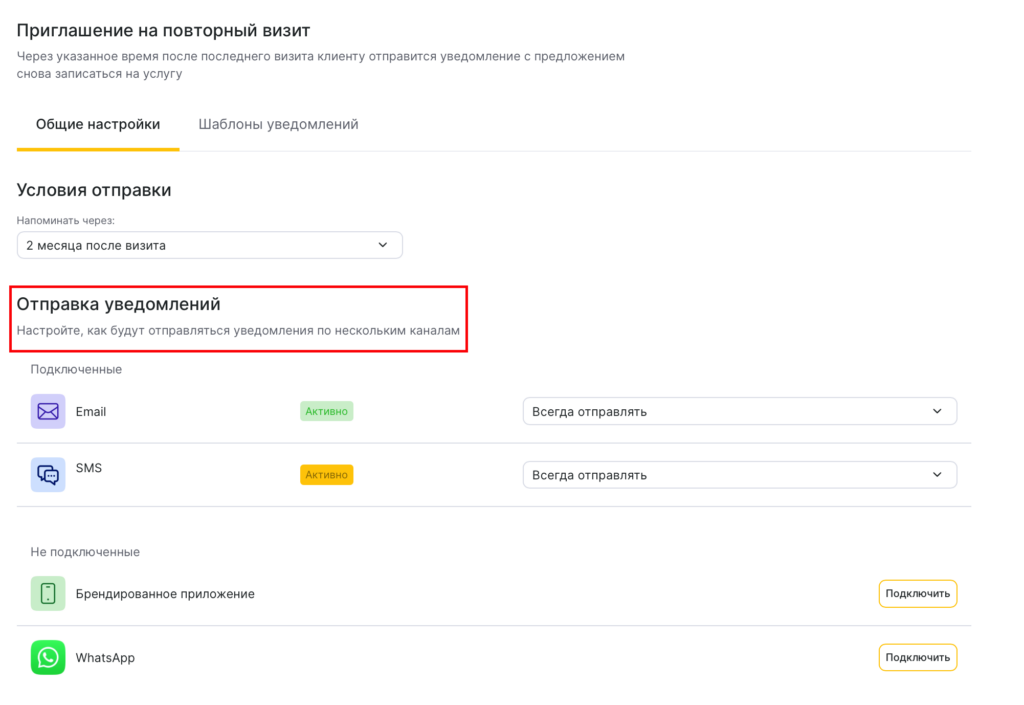Click the "SMS" channel label
Image resolution: width=1024 pixels, height=705 pixels.
coord(89,468)
